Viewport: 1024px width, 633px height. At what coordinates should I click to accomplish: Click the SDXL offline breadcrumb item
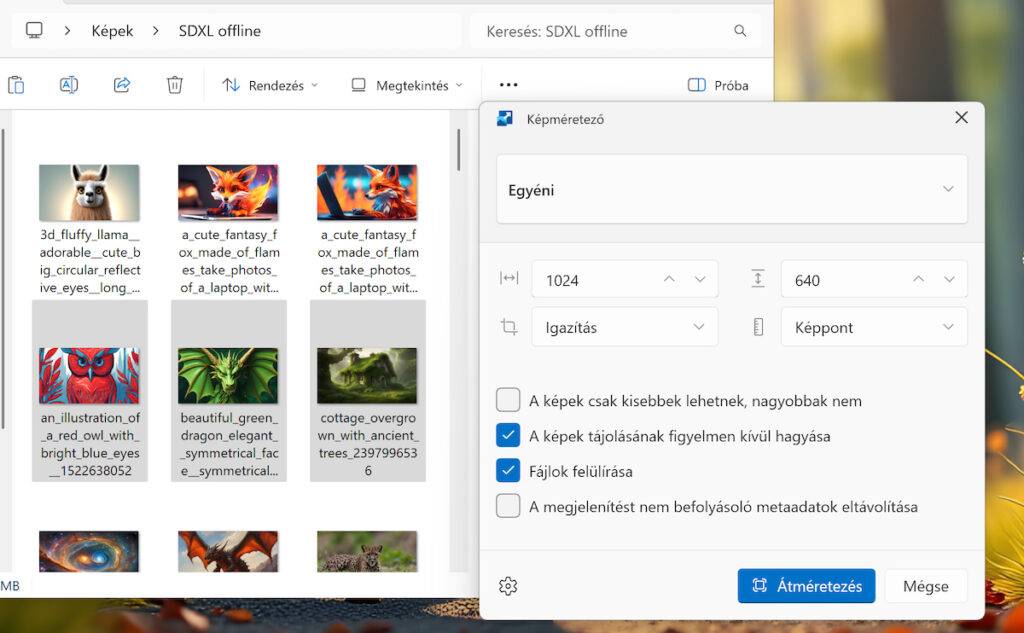point(219,31)
